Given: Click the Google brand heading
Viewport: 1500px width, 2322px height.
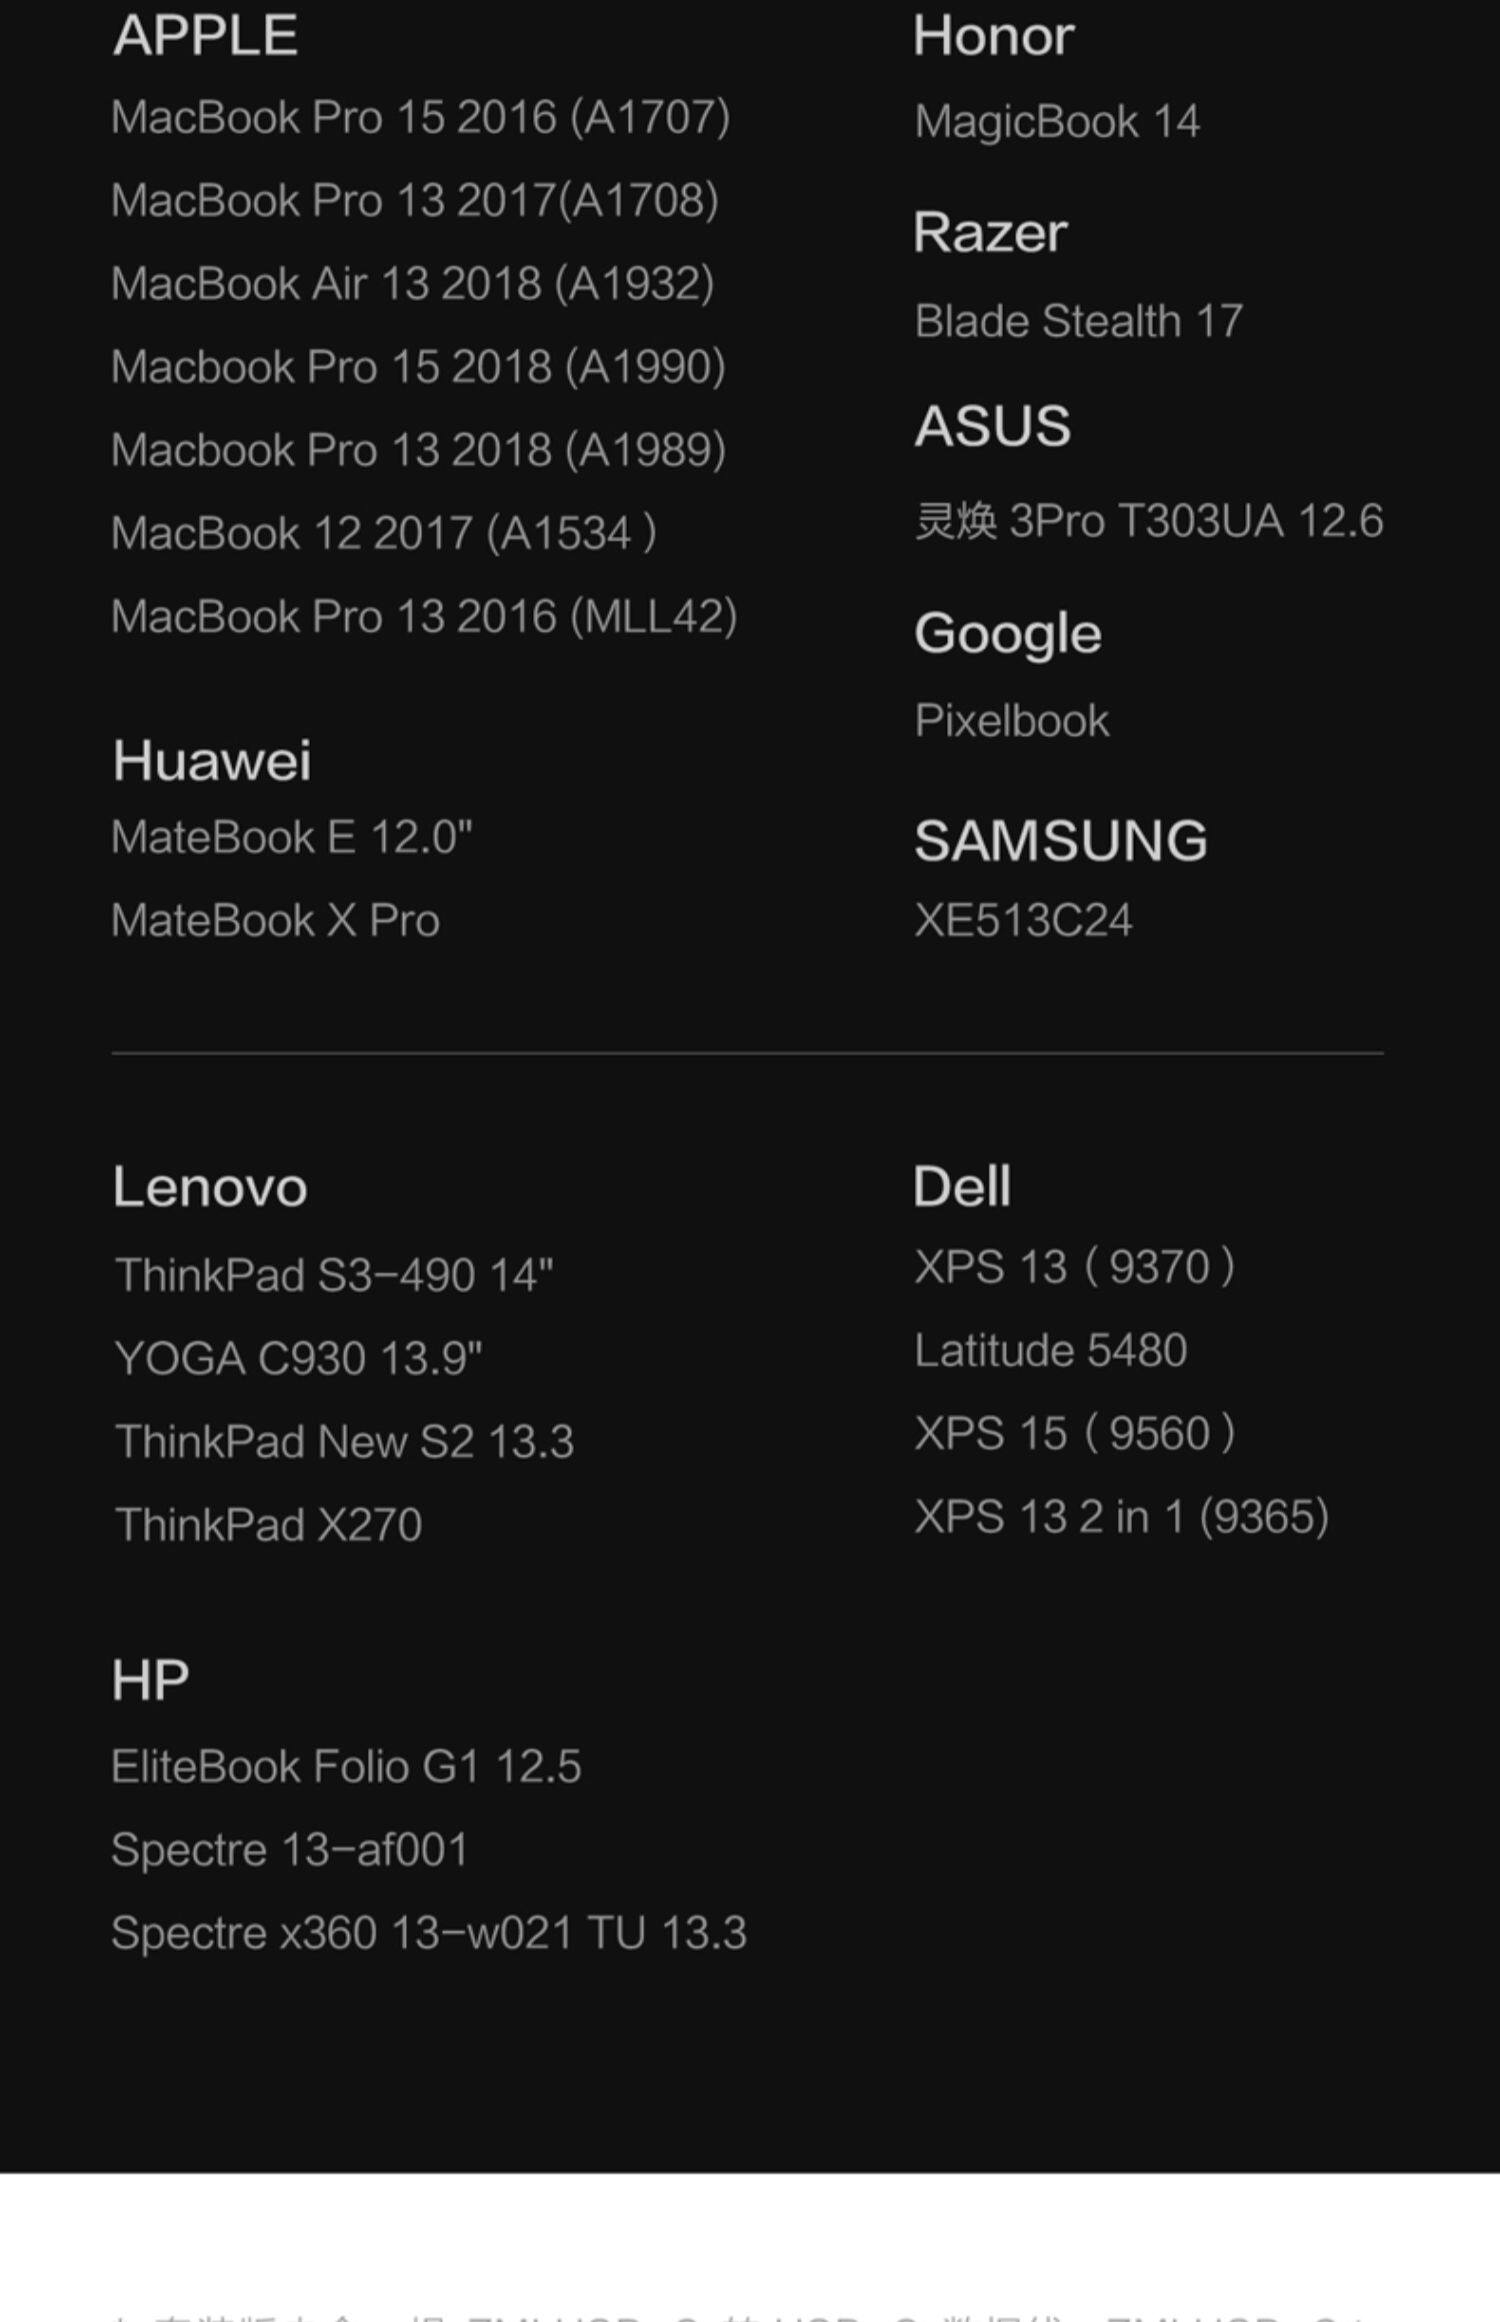Looking at the screenshot, I should pos(1007,634).
